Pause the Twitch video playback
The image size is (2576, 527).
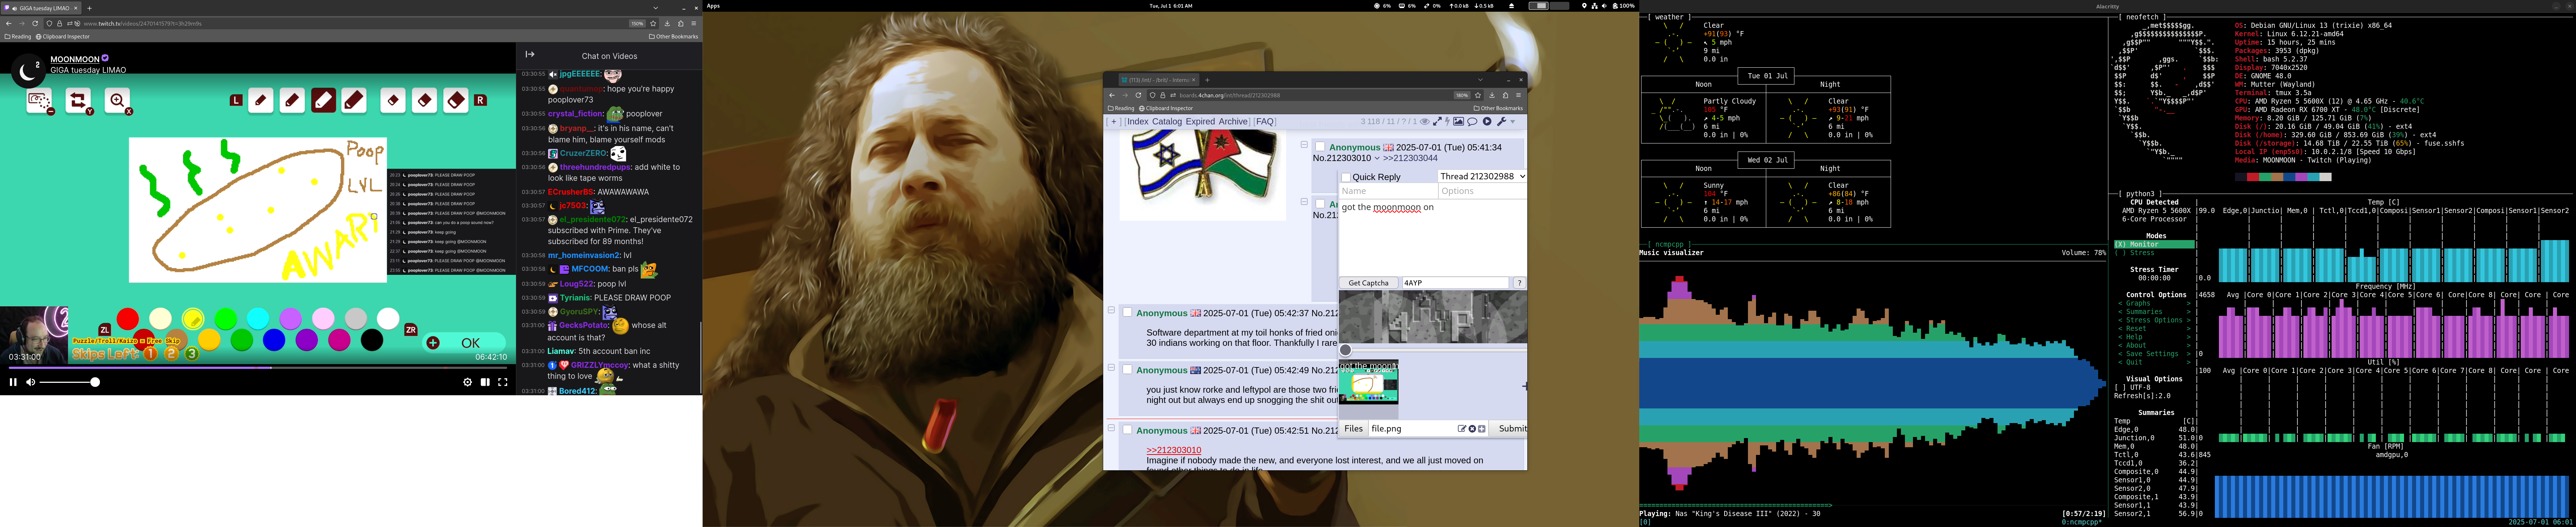pyautogui.click(x=13, y=382)
